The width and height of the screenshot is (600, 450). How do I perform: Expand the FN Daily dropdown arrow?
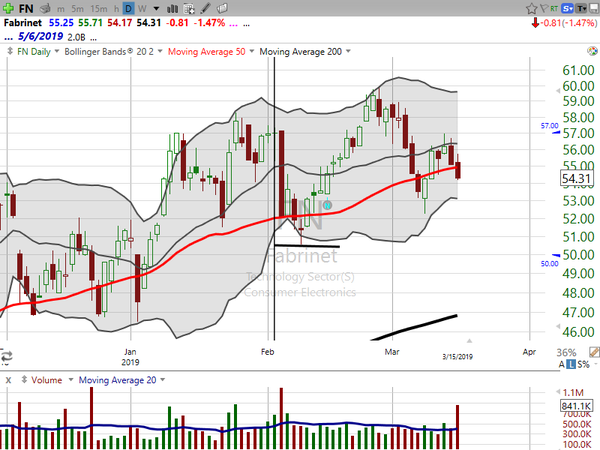point(57,51)
